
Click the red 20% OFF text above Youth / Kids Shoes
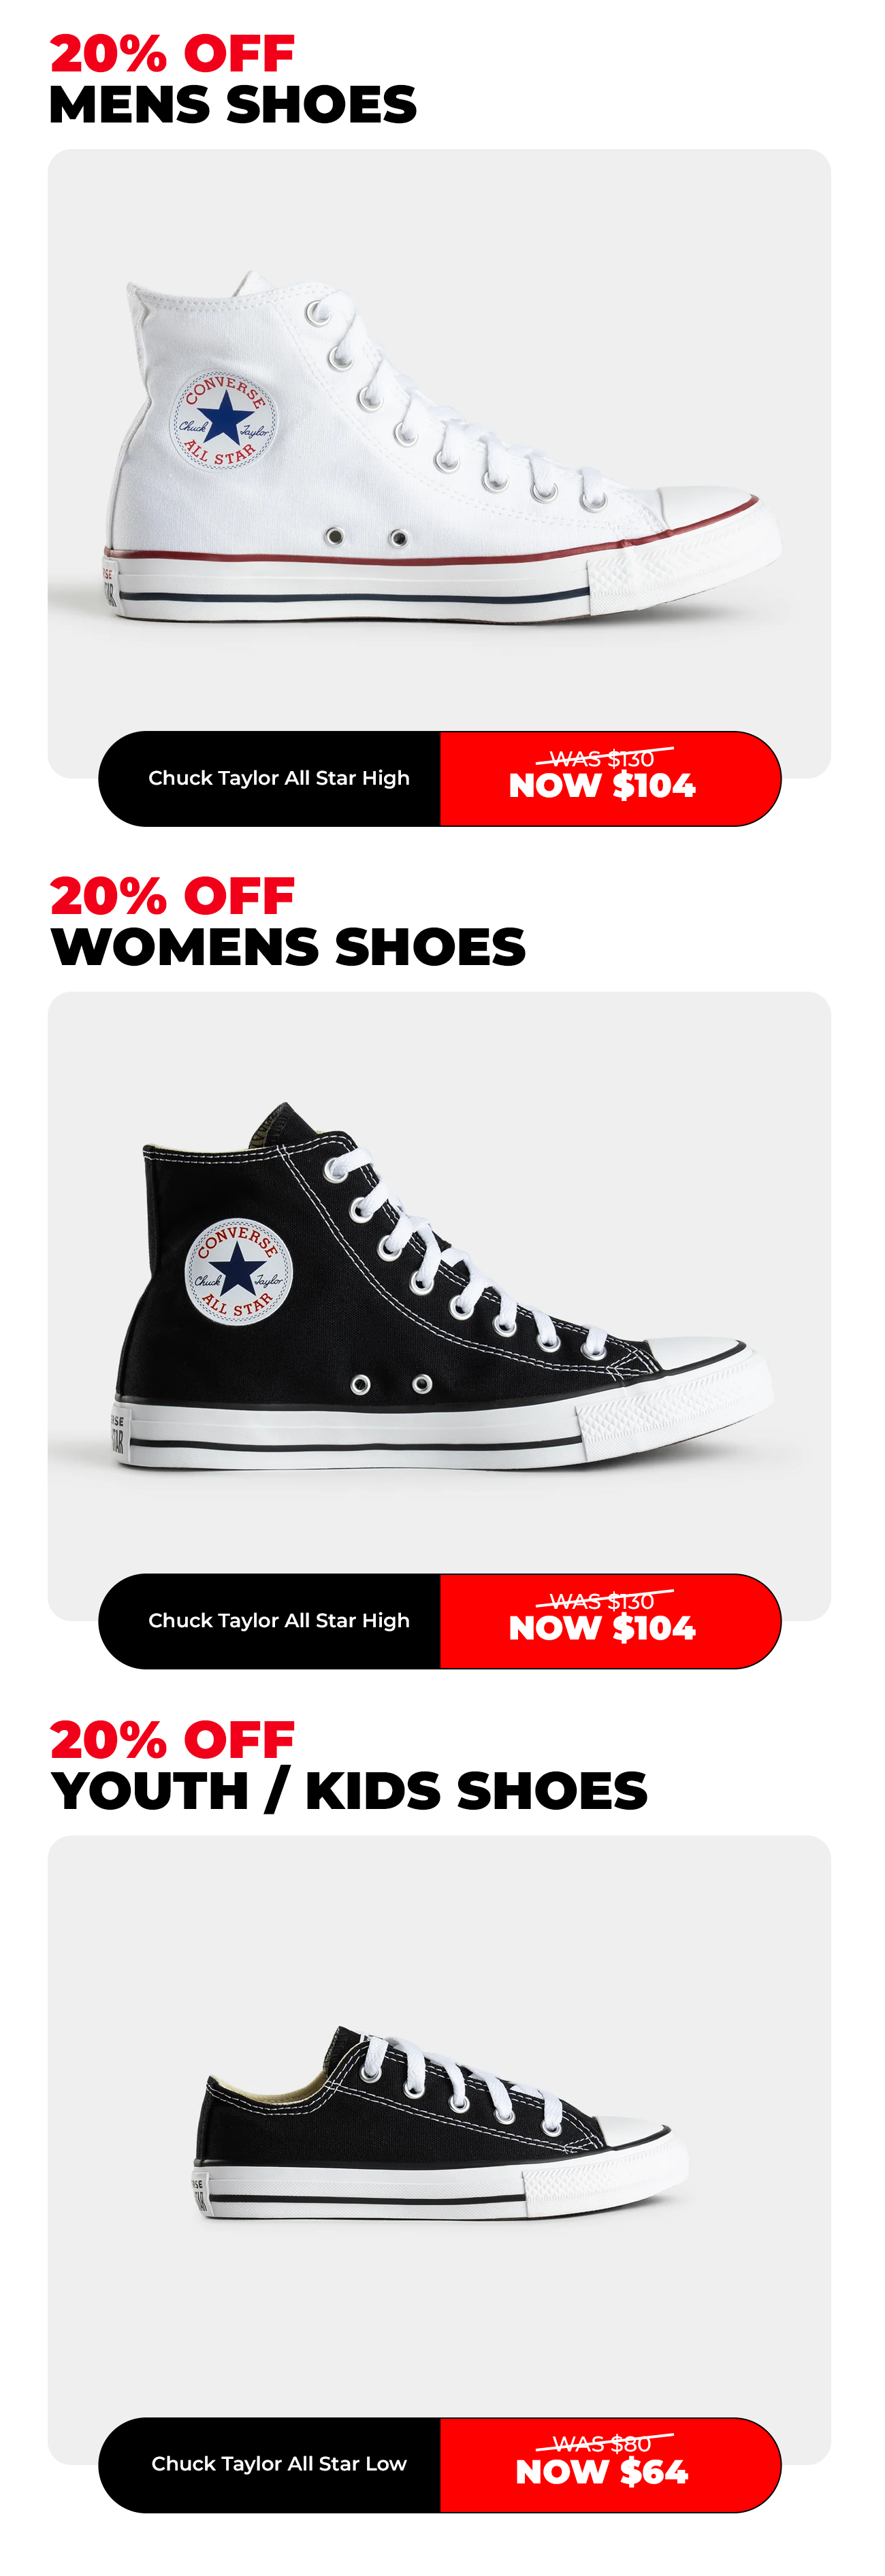click(172, 1740)
